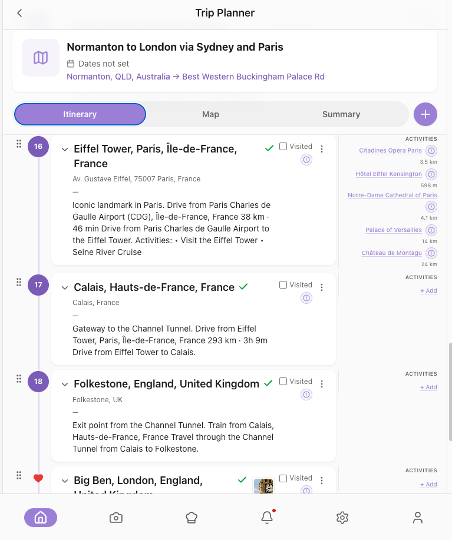This screenshot has height=540, width=452.
Task: Show info for Citadines Opéra Paris
Action: 431,150
